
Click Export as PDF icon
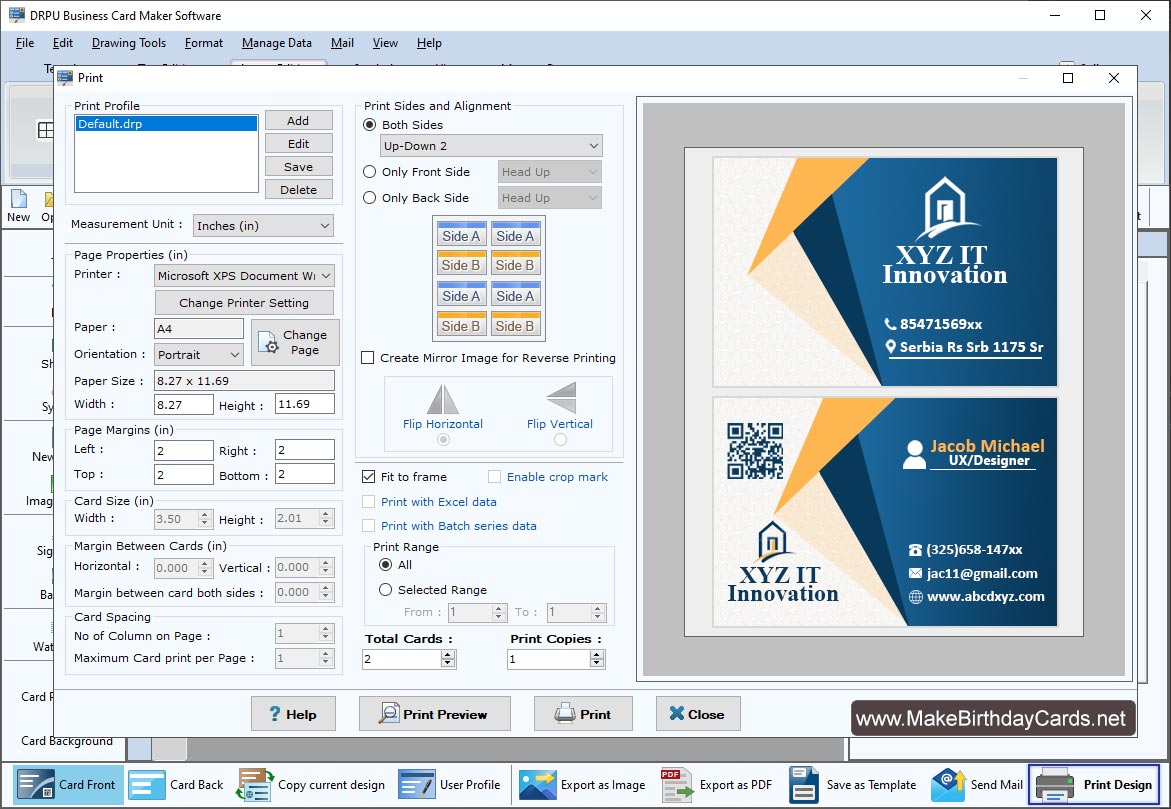pyautogui.click(x=677, y=784)
